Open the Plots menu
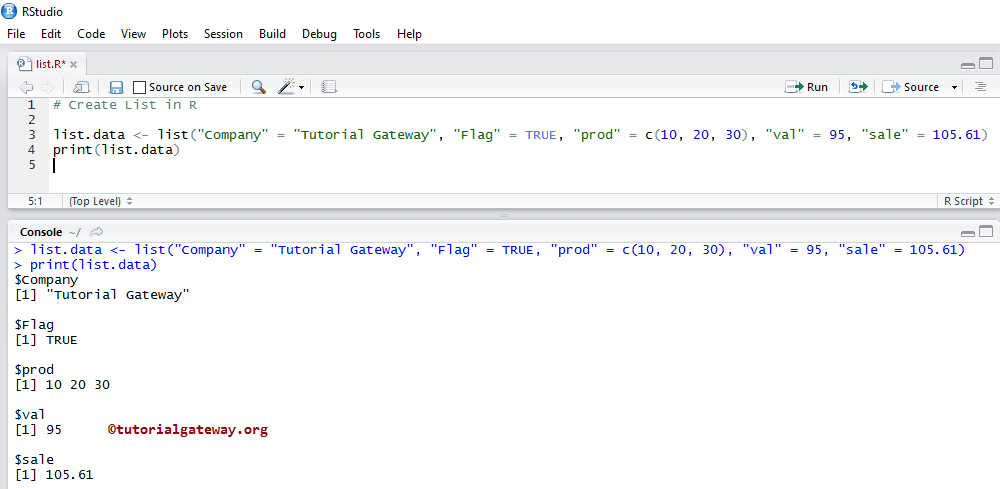 pos(175,34)
